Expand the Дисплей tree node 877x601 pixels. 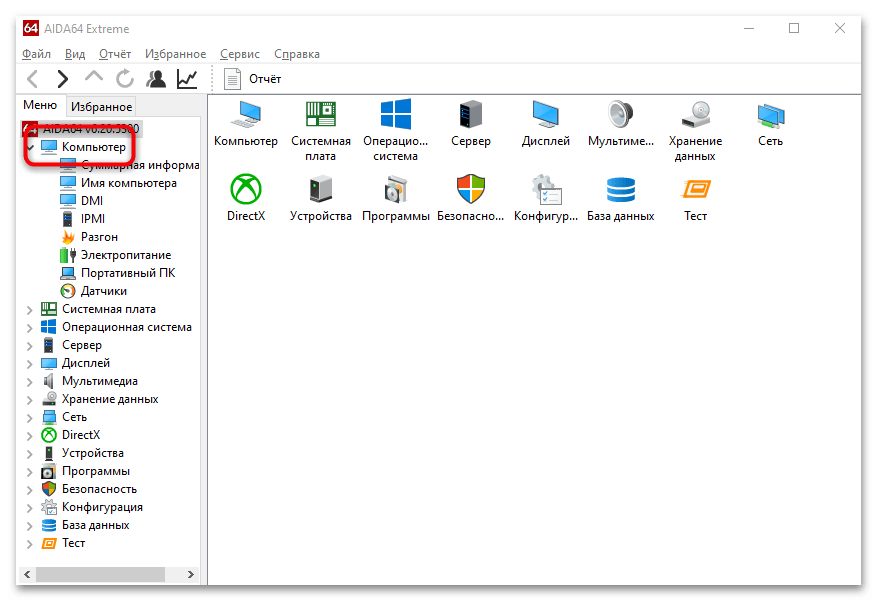point(30,364)
